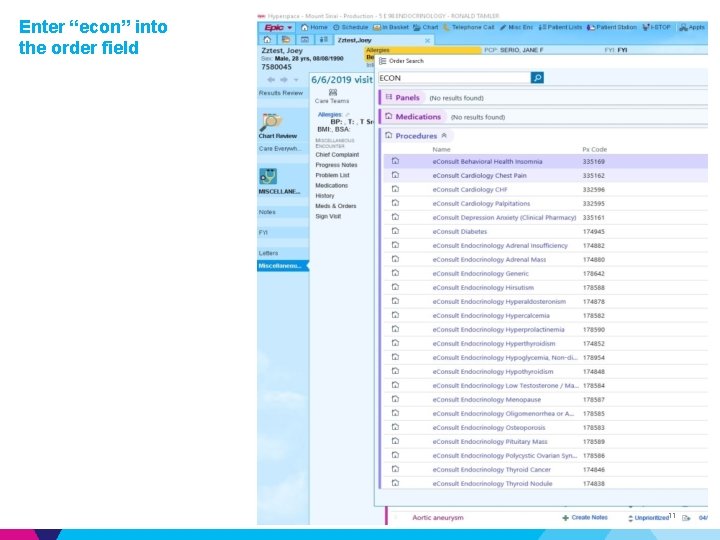This screenshot has width=720, height=540.
Task: Close the Zztest,Joey patient tab
Action: click(428, 40)
